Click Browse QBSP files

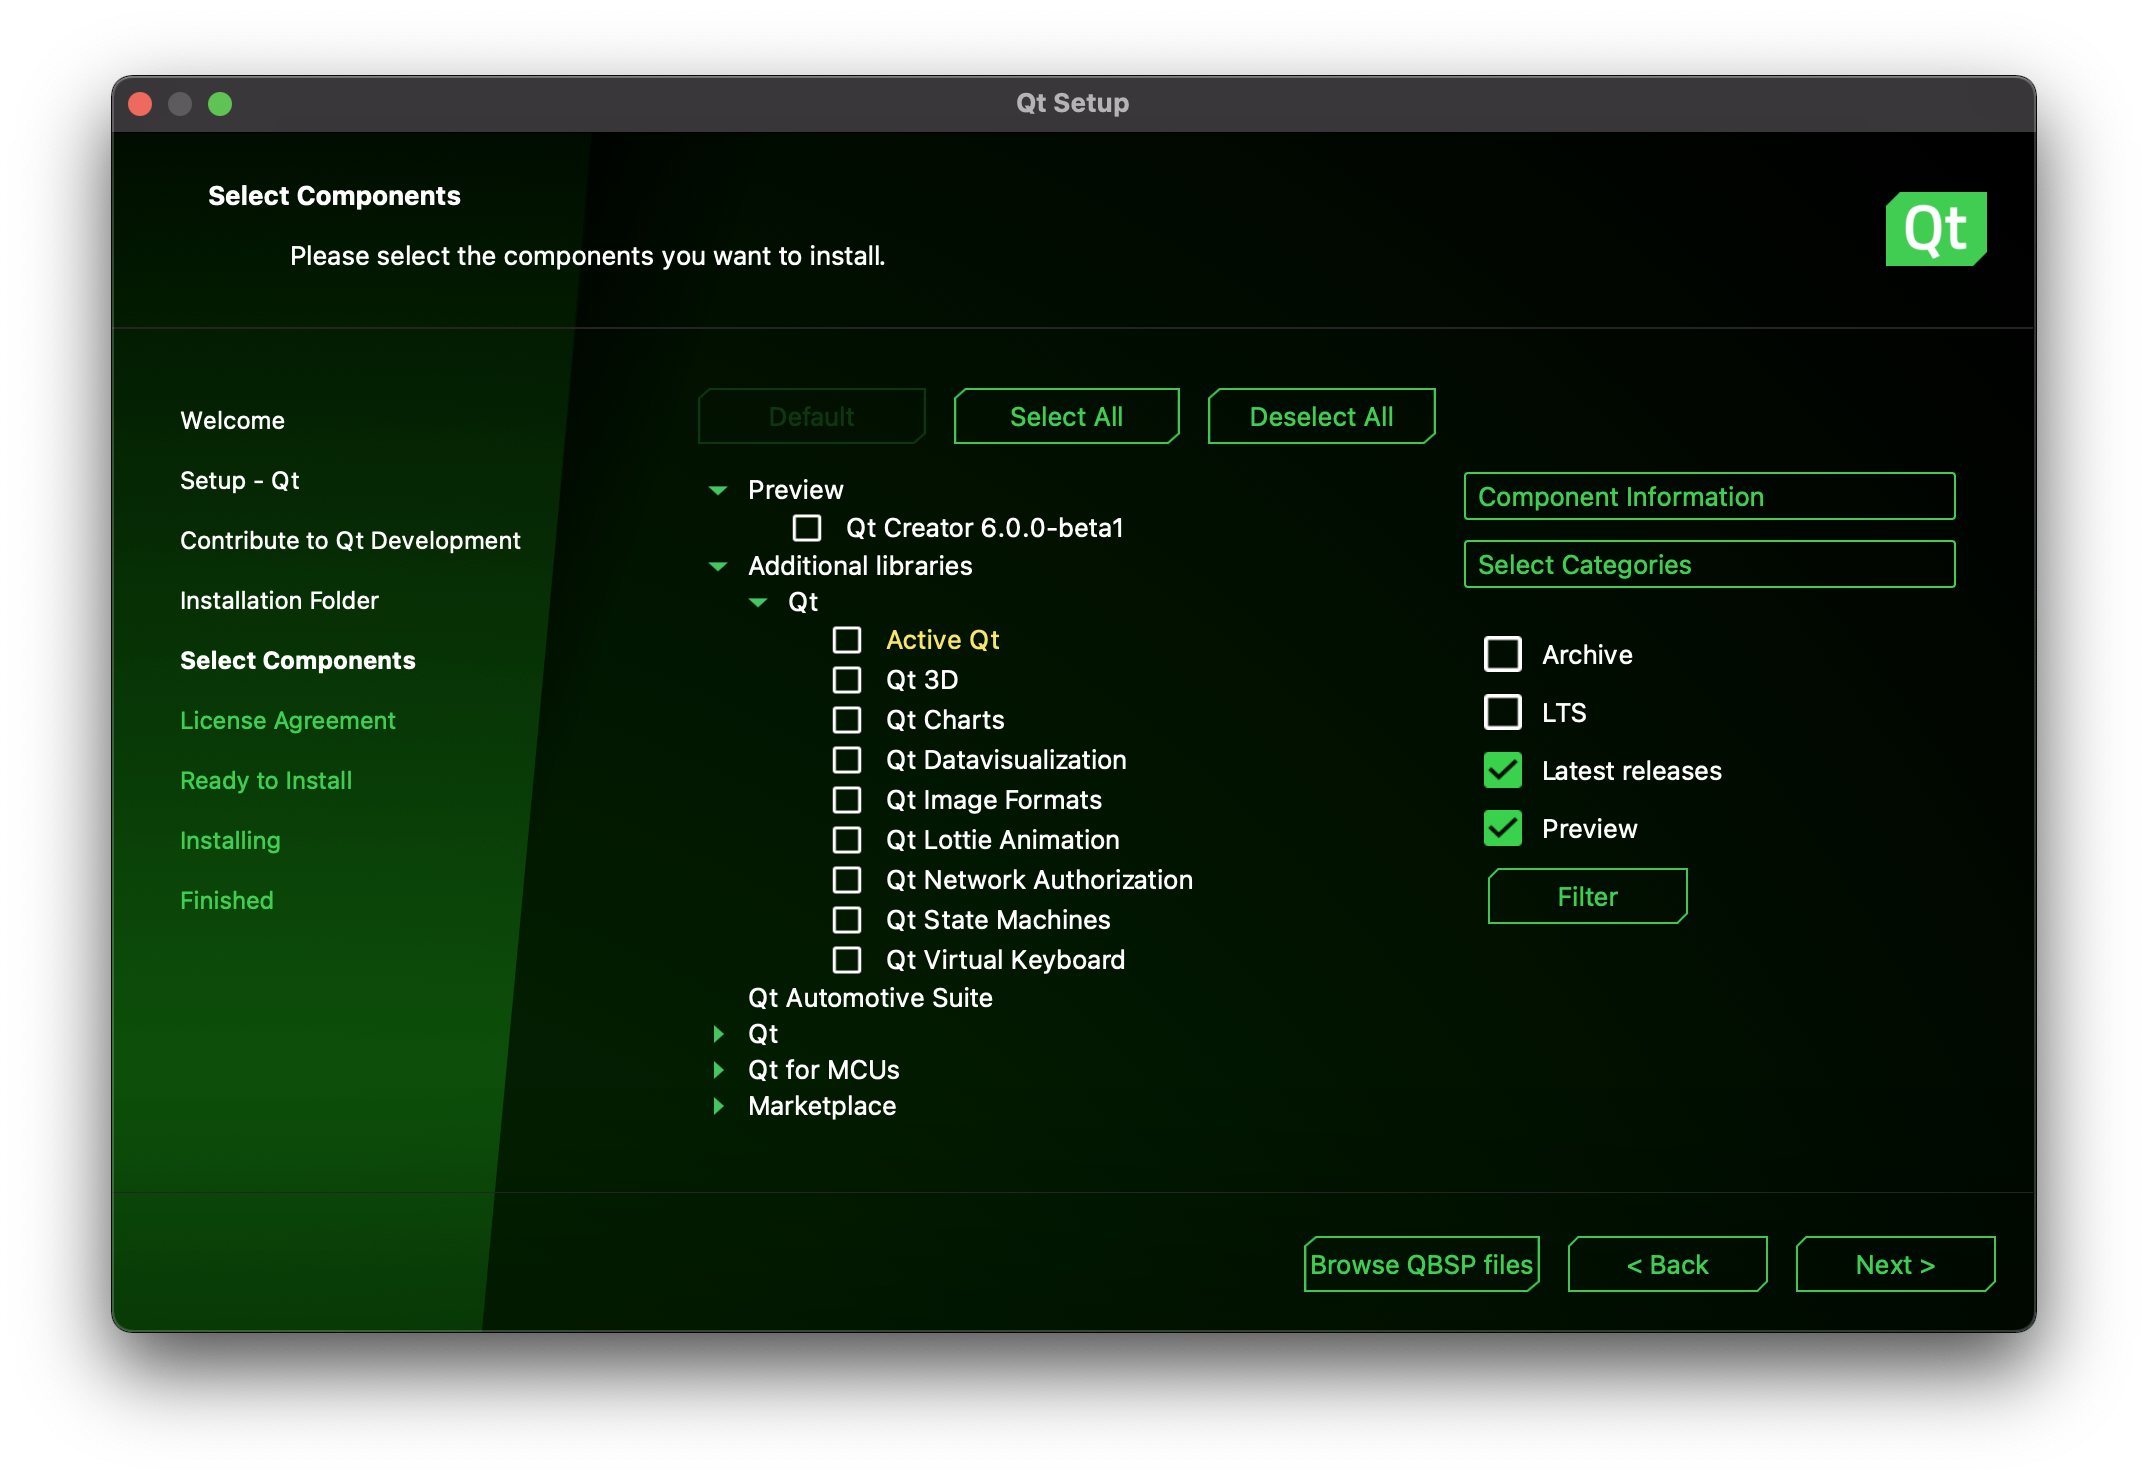pyautogui.click(x=1421, y=1264)
